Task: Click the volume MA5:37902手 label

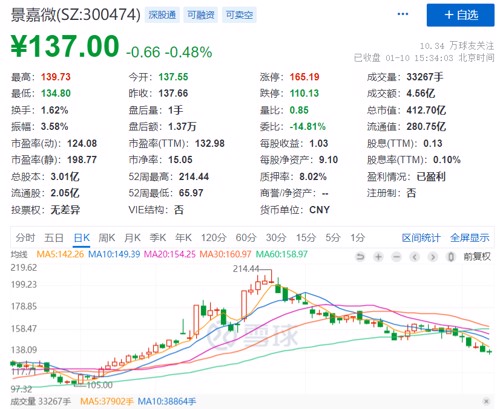Action: [x=107, y=402]
